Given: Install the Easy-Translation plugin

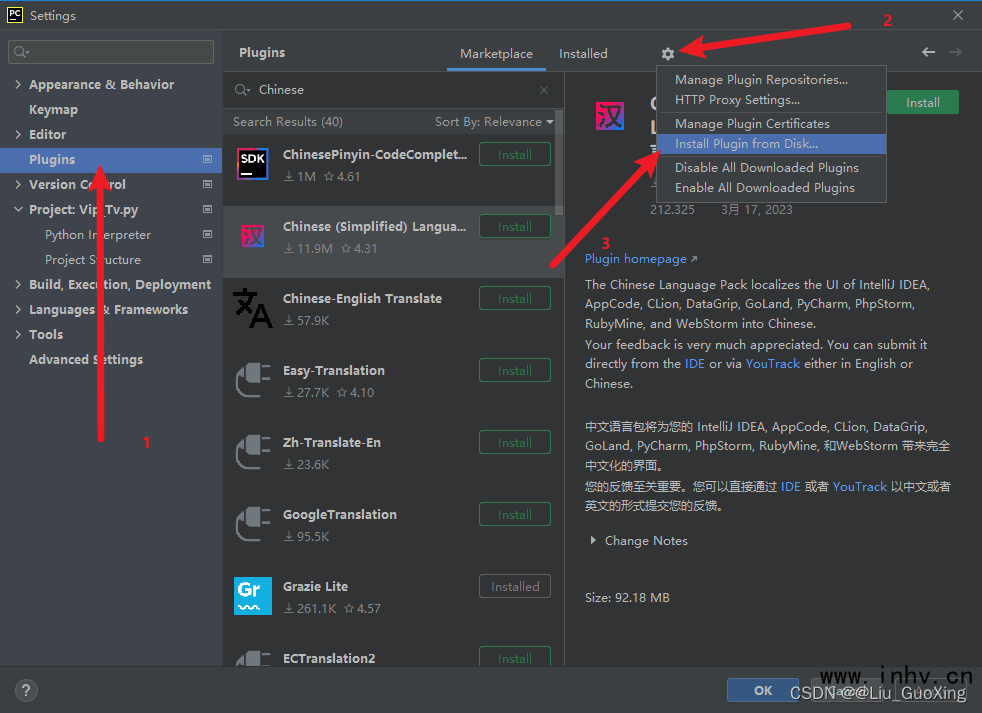Looking at the screenshot, I should point(515,371).
